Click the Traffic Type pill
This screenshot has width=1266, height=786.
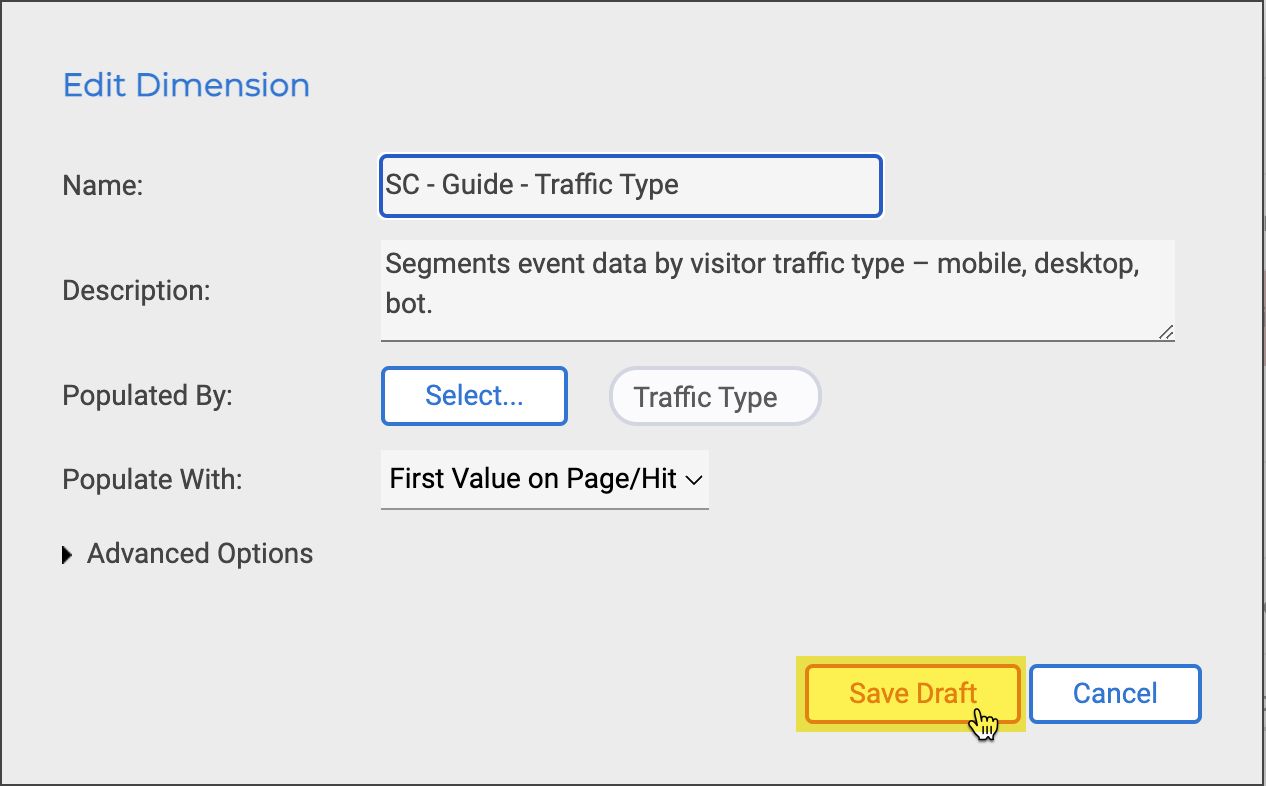[714, 397]
